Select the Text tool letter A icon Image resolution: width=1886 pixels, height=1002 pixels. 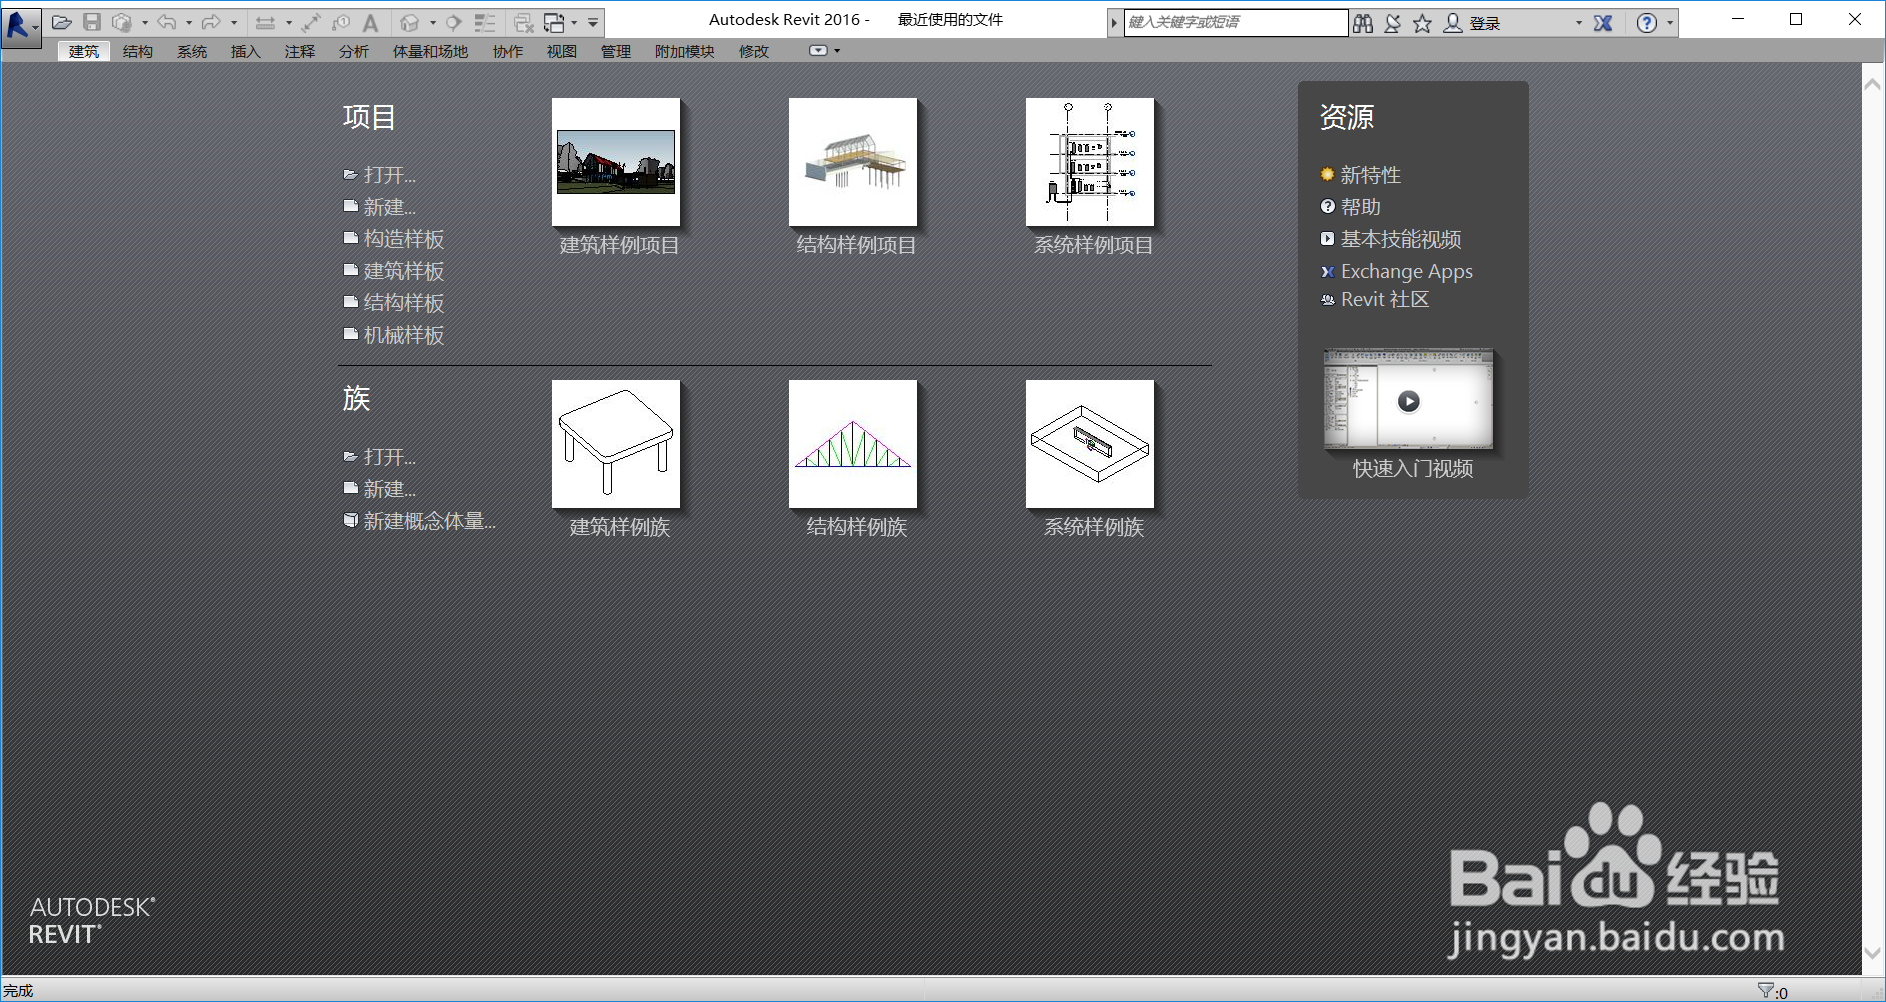tap(370, 22)
